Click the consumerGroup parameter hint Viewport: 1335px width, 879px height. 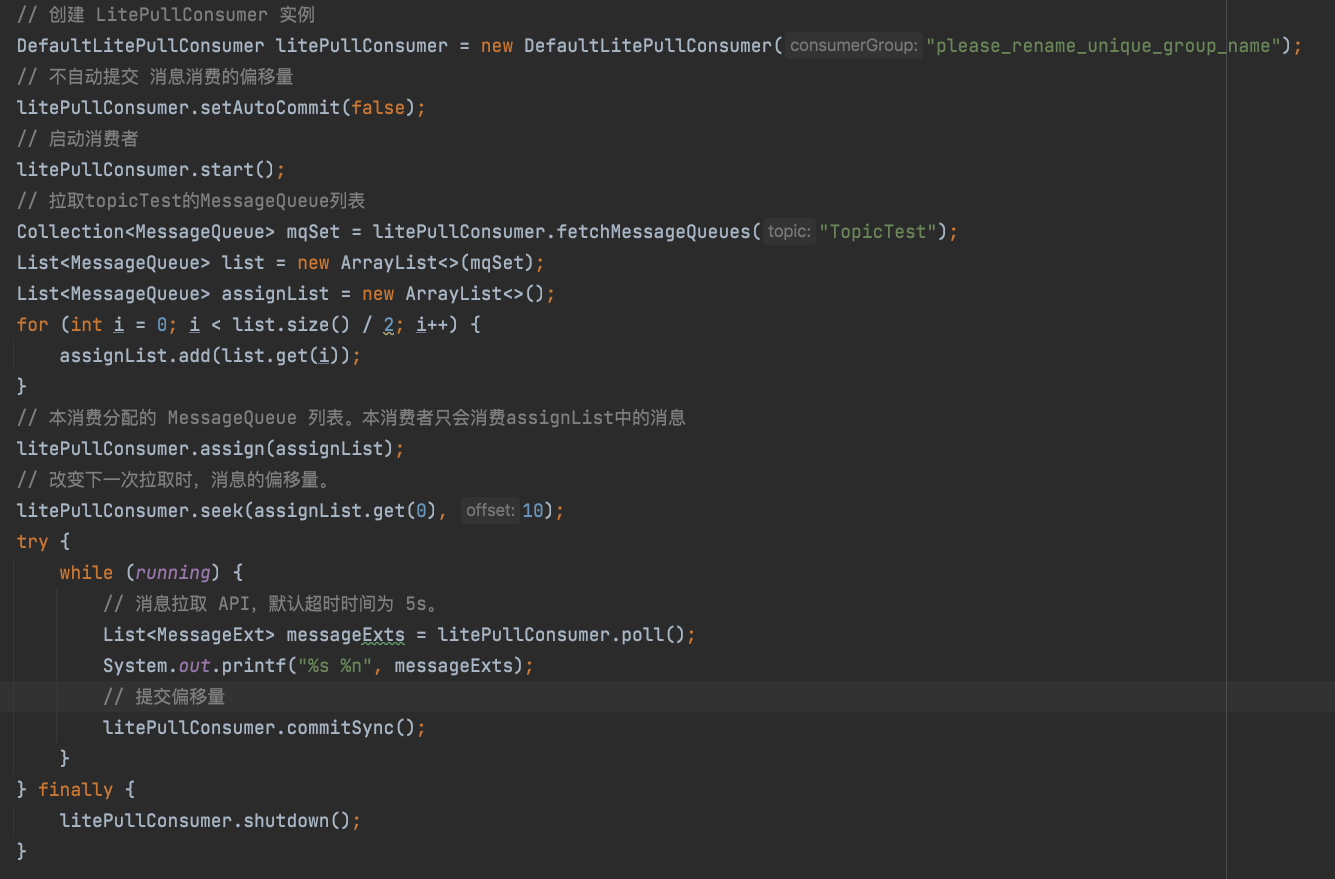click(853, 46)
